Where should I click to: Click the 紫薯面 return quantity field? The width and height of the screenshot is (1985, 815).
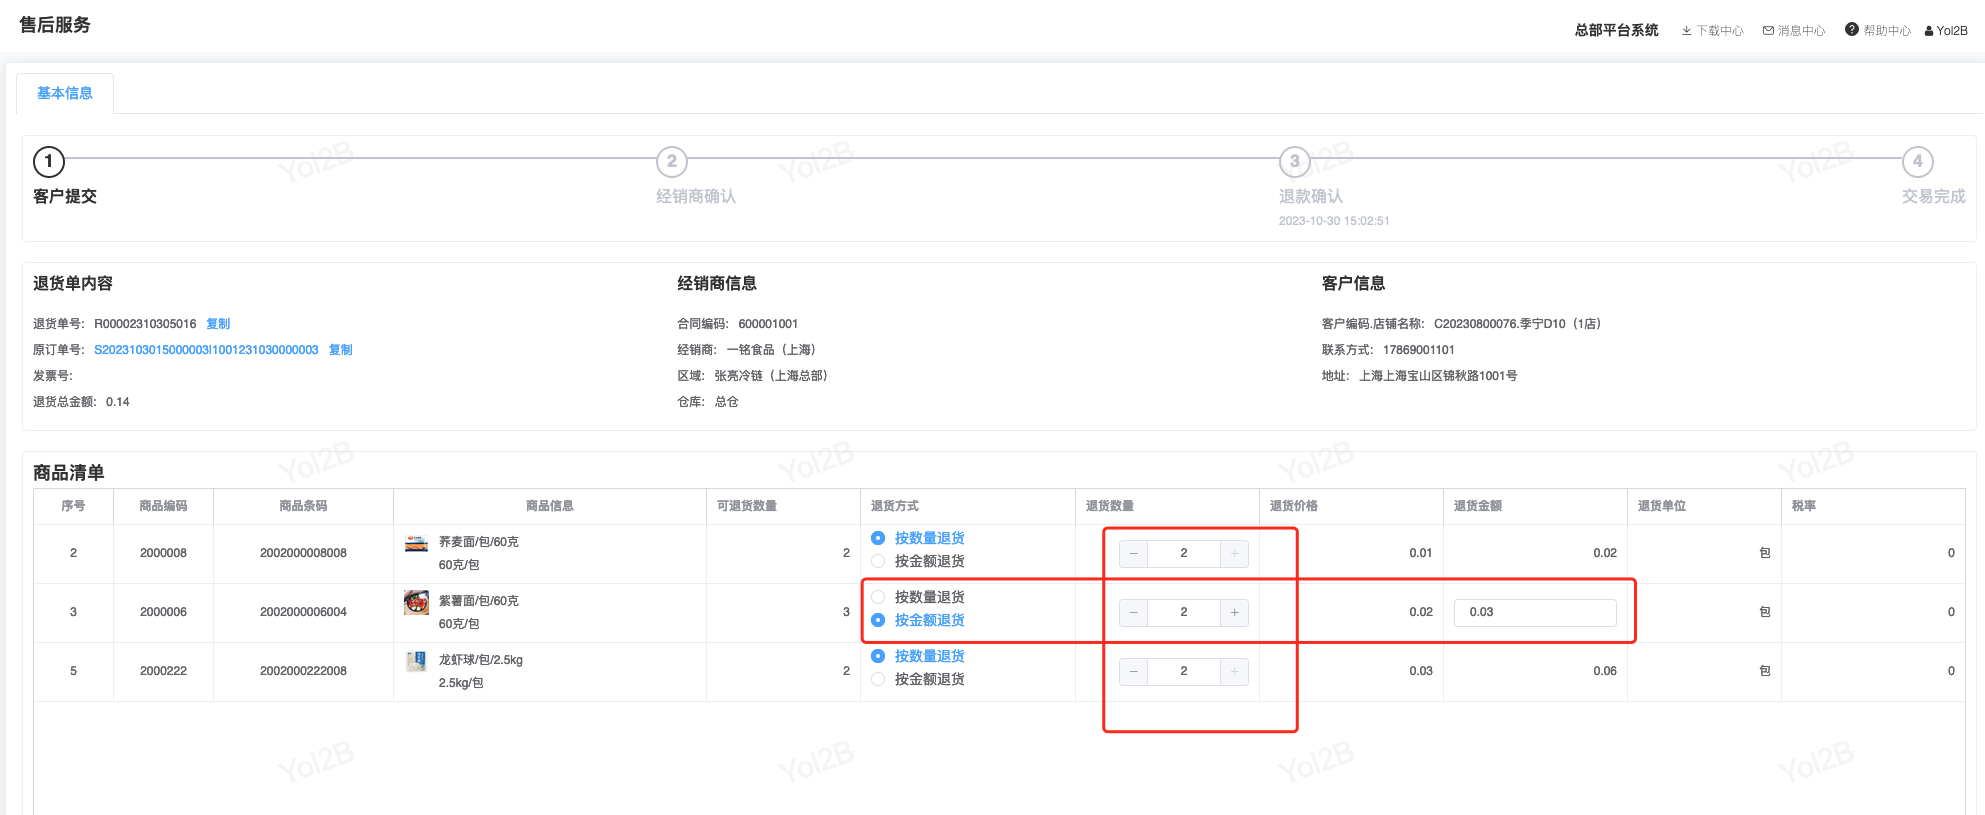(1184, 612)
